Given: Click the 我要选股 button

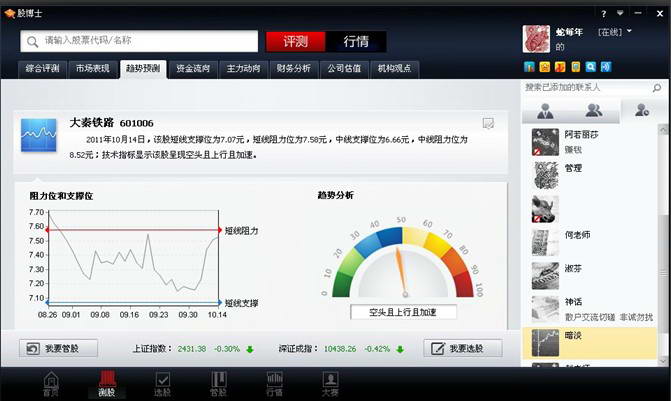Looking at the screenshot, I should point(463,348).
